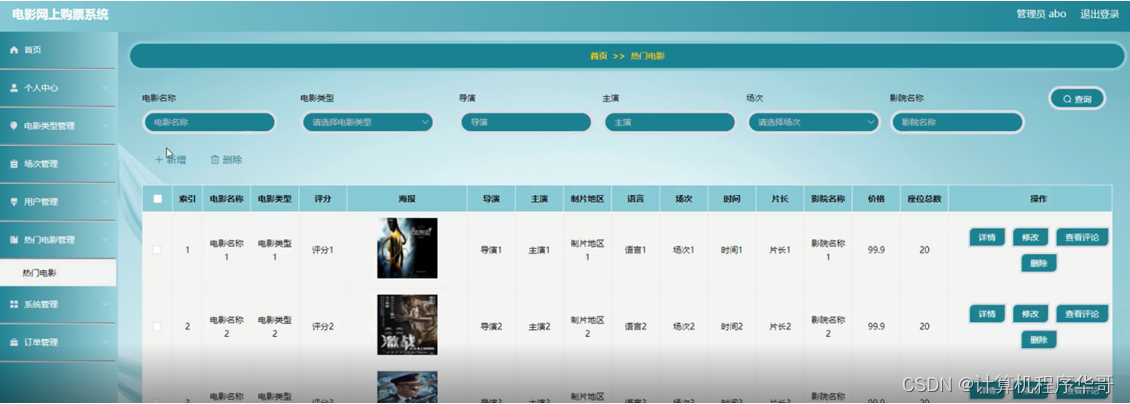The height and width of the screenshot is (404, 1130).
Task: Click the 影院名称 search input field
Action: pos(958,122)
